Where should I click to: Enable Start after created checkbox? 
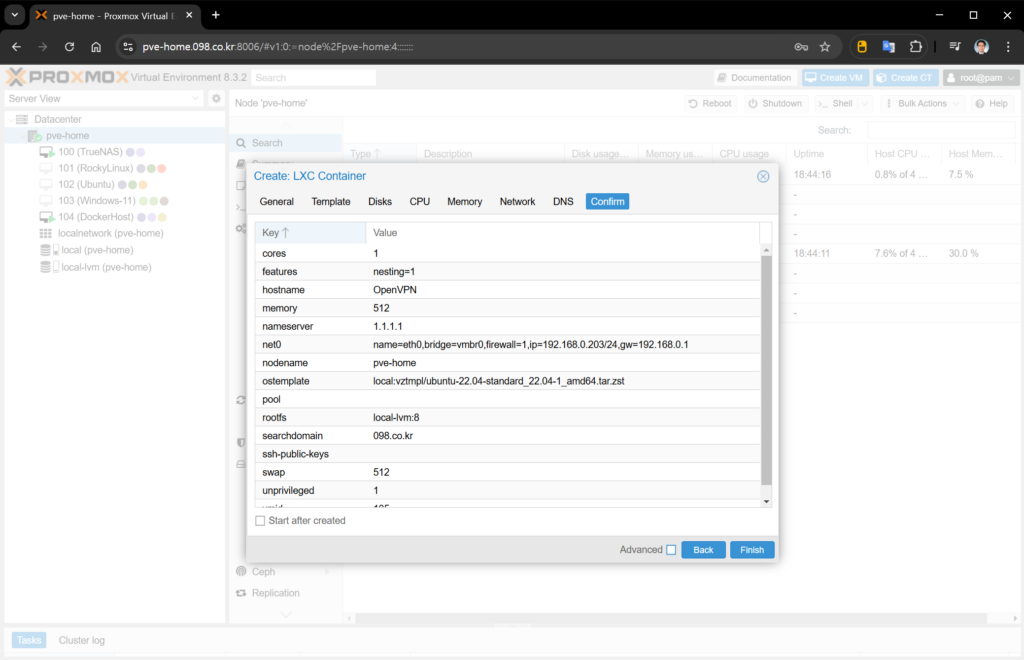pos(261,521)
